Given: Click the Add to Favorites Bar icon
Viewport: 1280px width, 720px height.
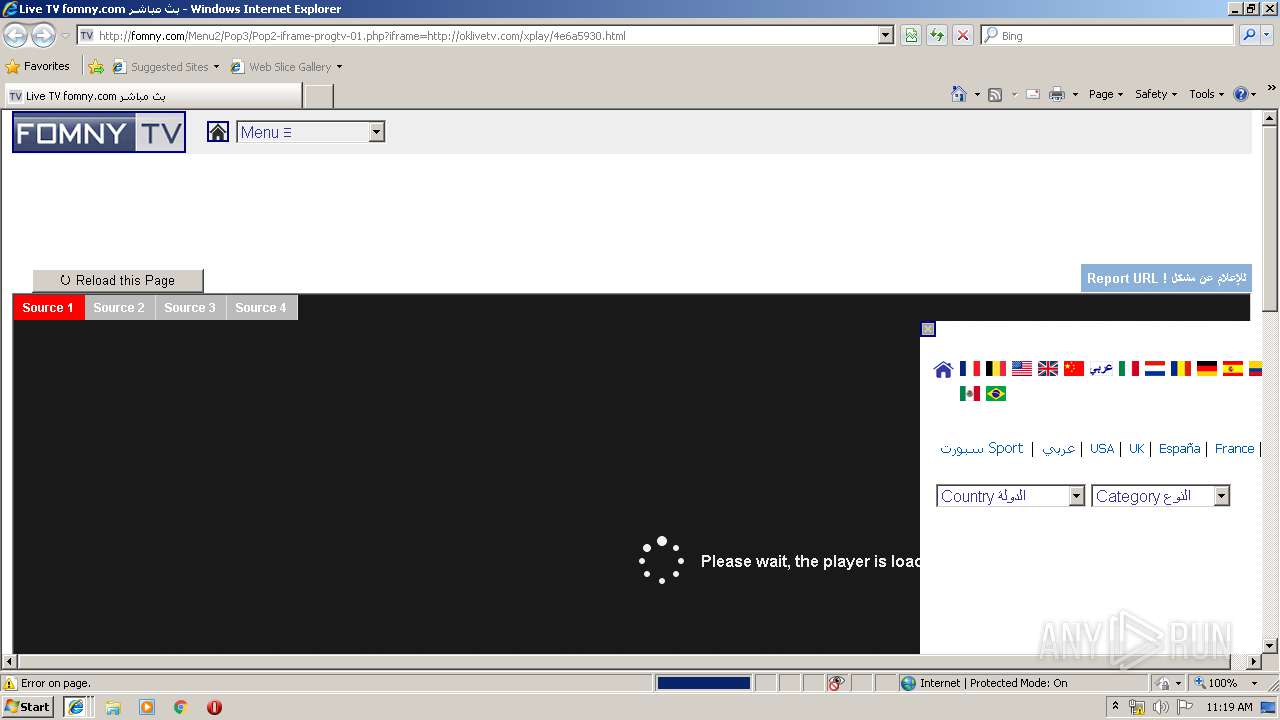Looking at the screenshot, I should 96,67.
